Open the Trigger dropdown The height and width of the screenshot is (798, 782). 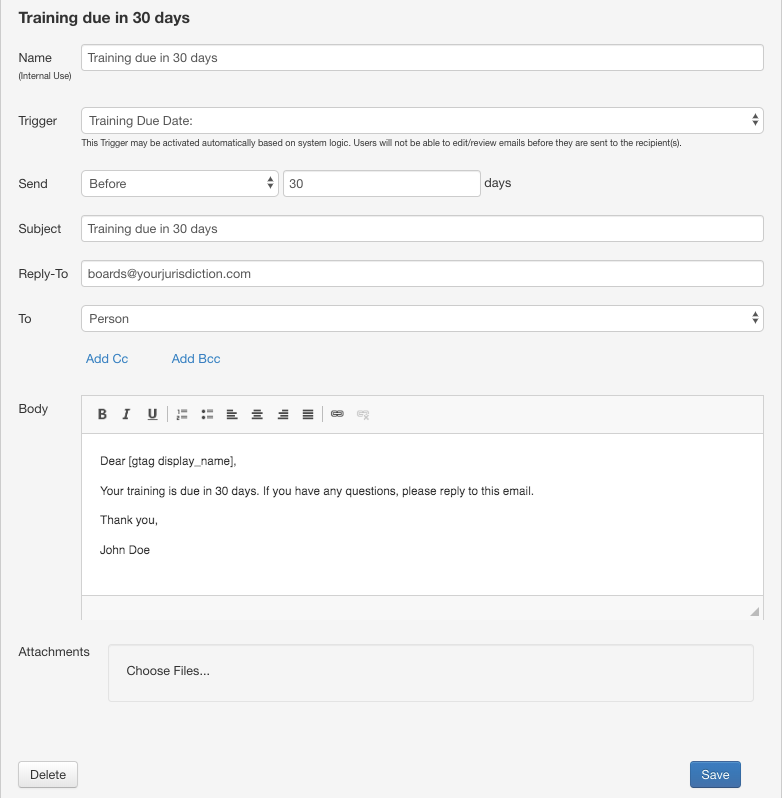tap(422, 121)
